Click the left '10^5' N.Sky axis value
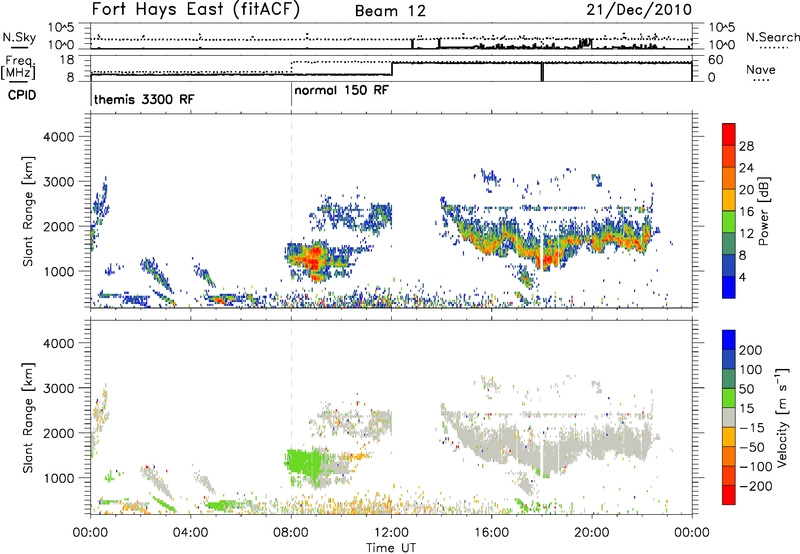 61,28
